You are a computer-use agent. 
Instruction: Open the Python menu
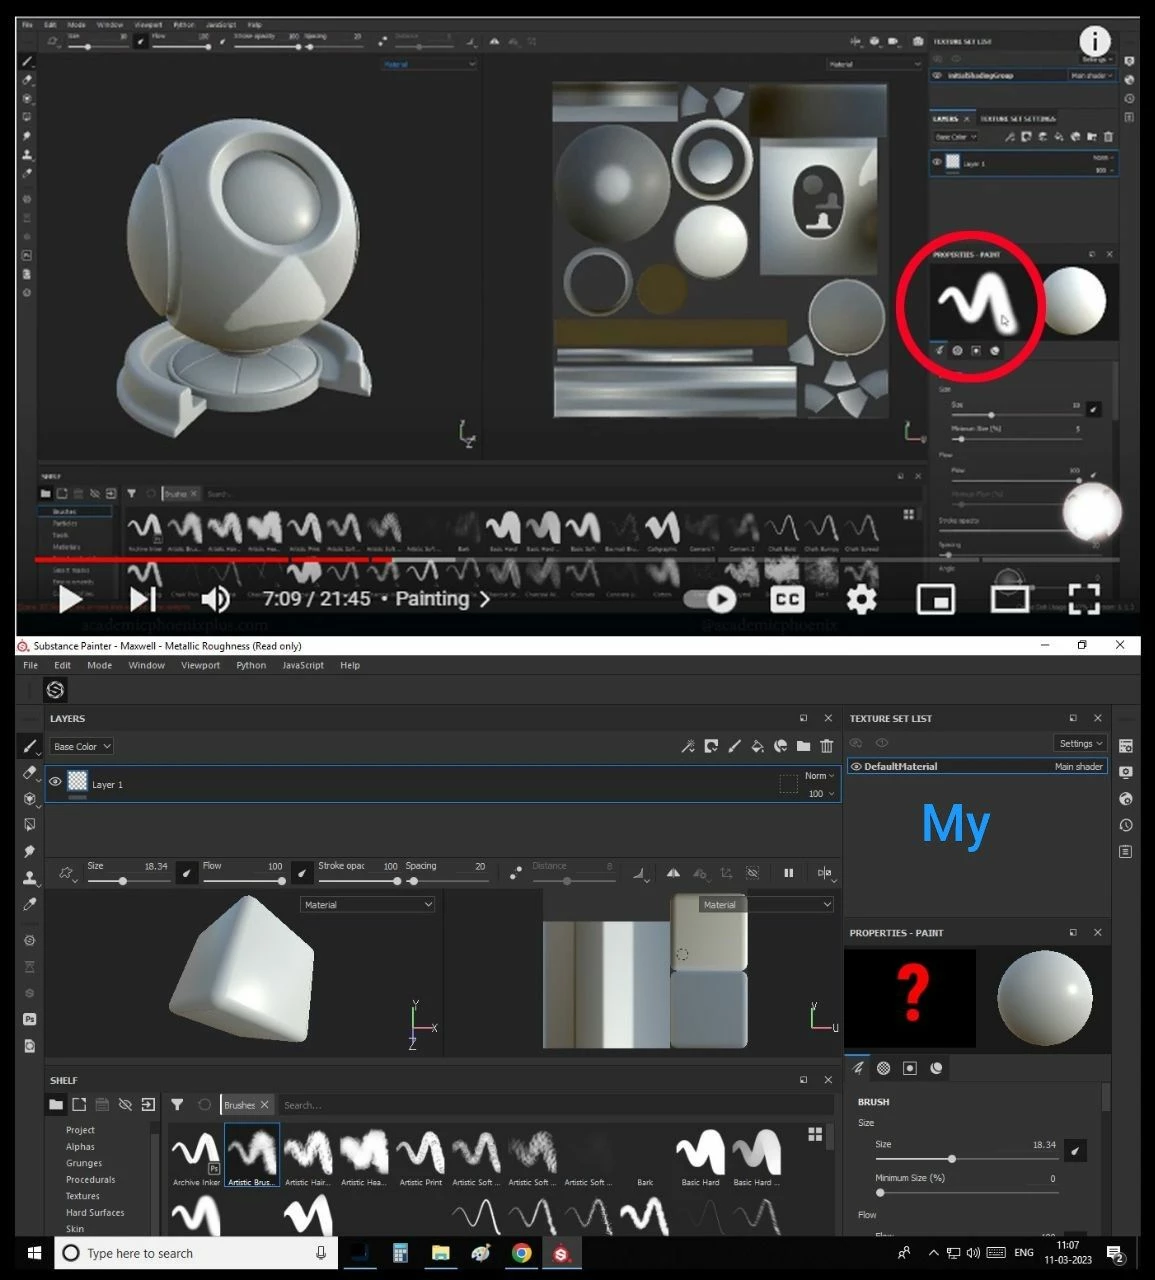(x=251, y=665)
